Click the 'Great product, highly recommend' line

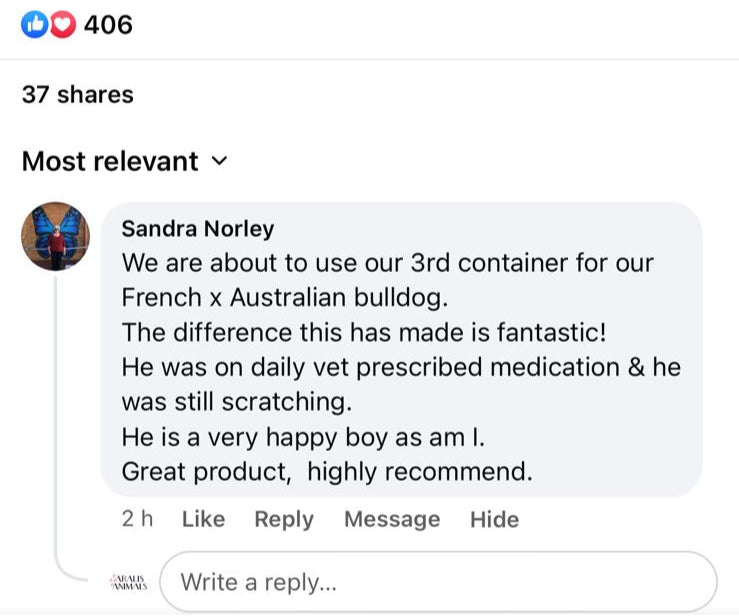click(327, 471)
